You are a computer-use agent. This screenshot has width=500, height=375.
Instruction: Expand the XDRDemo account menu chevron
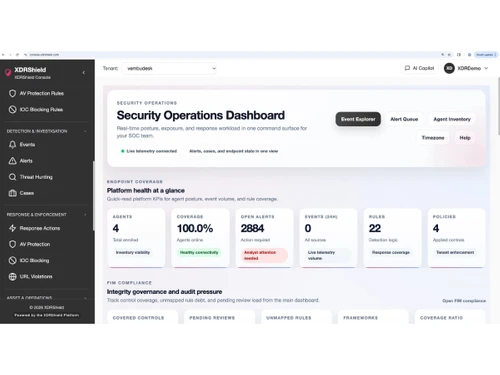[x=486, y=68]
